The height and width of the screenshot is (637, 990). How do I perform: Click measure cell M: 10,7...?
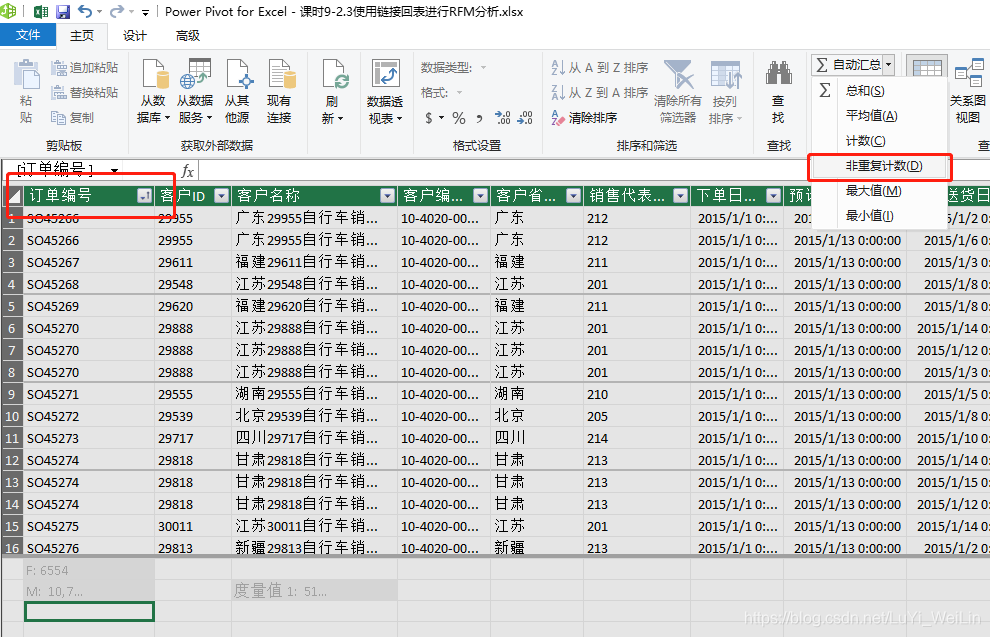click(89, 592)
